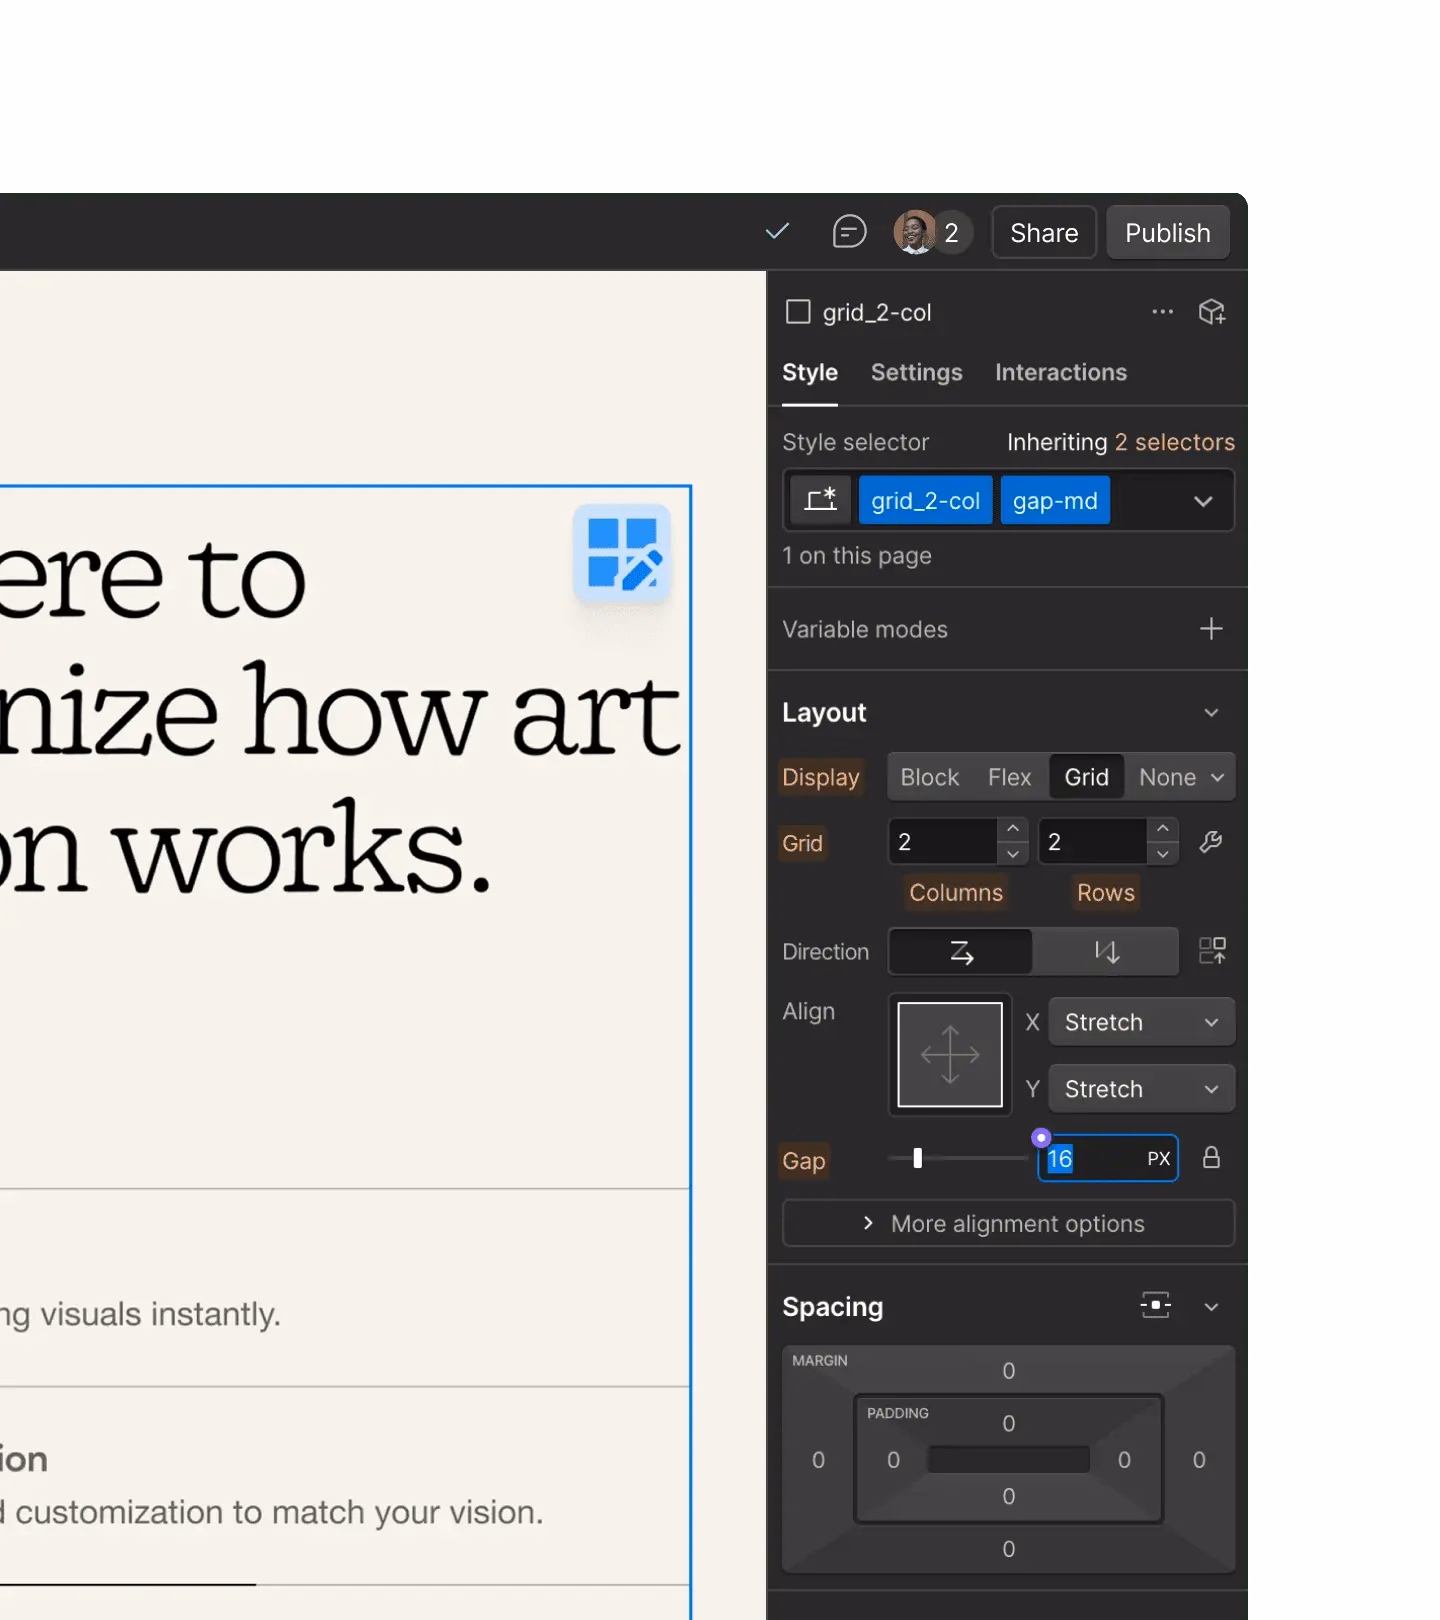
Task: Switch to the Interactions tab
Action: [1060, 372]
